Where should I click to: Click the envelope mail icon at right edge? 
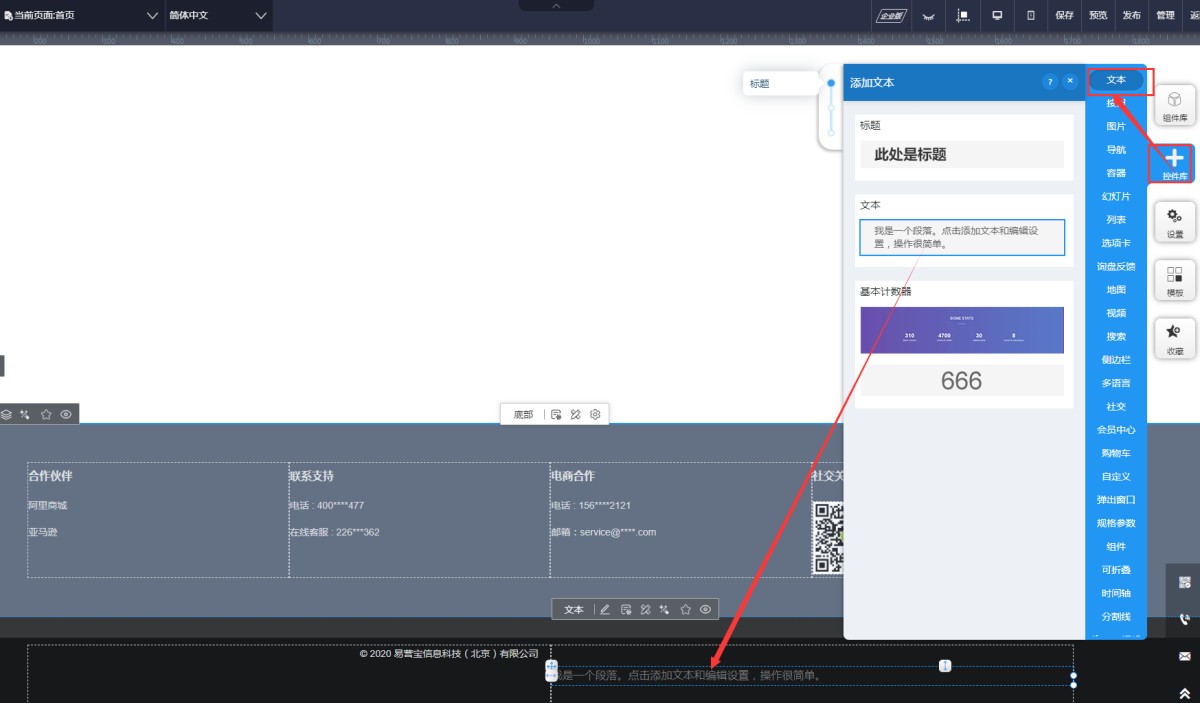[x=1184, y=656]
